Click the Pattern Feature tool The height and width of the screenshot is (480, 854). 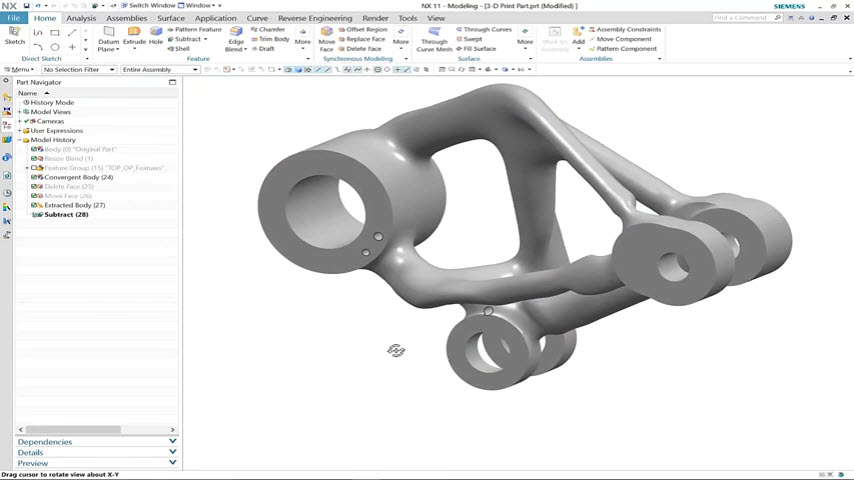point(197,29)
